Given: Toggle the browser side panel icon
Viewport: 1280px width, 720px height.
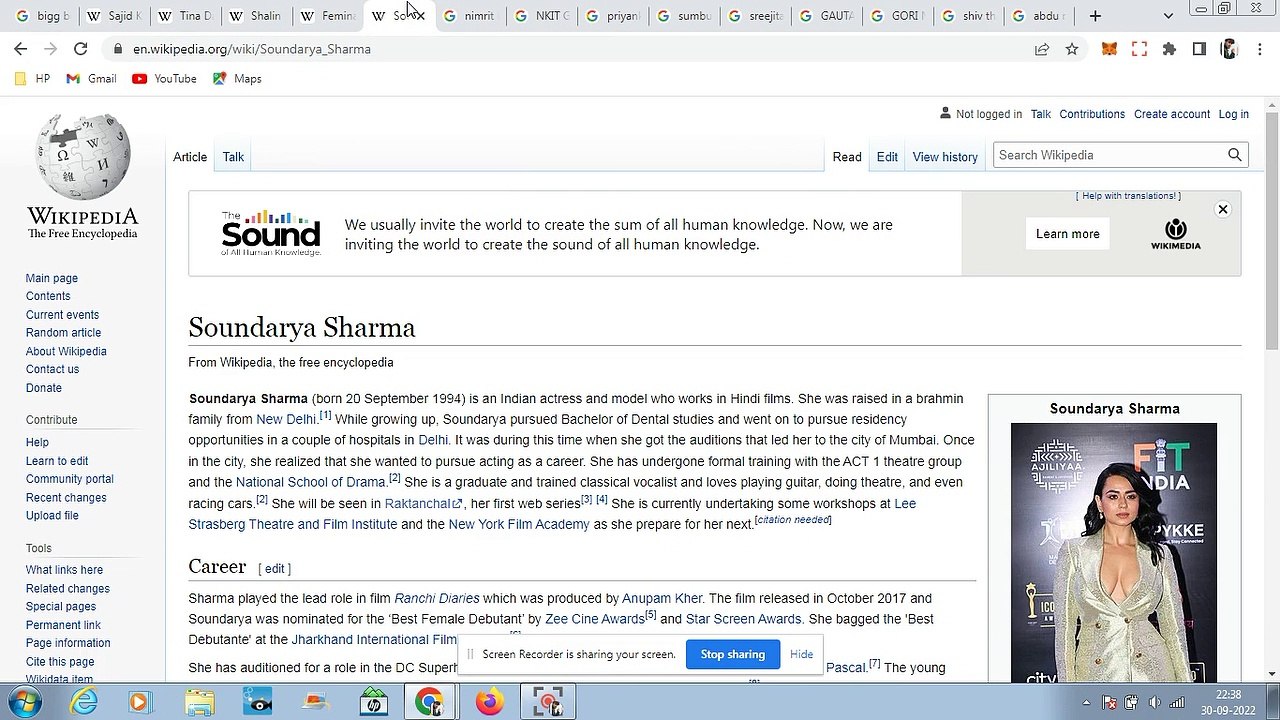Looking at the screenshot, I should coord(1199,49).
